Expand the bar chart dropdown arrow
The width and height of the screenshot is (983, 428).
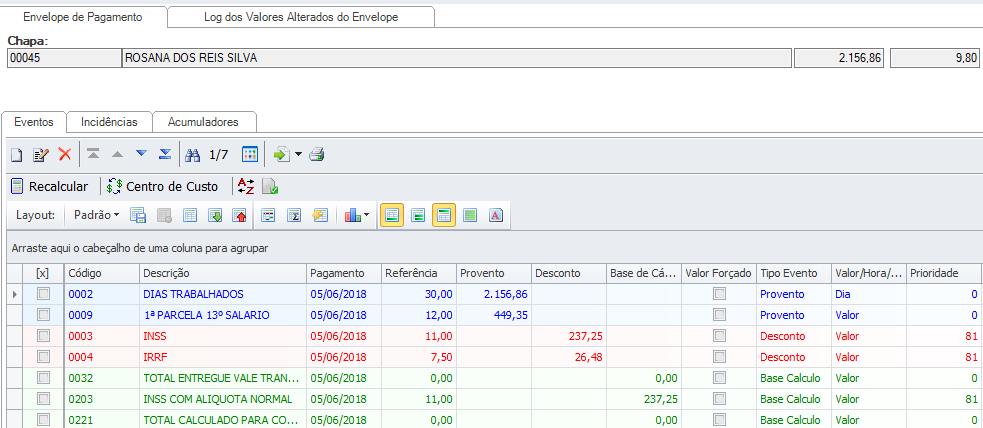click(x=367, y=216)
